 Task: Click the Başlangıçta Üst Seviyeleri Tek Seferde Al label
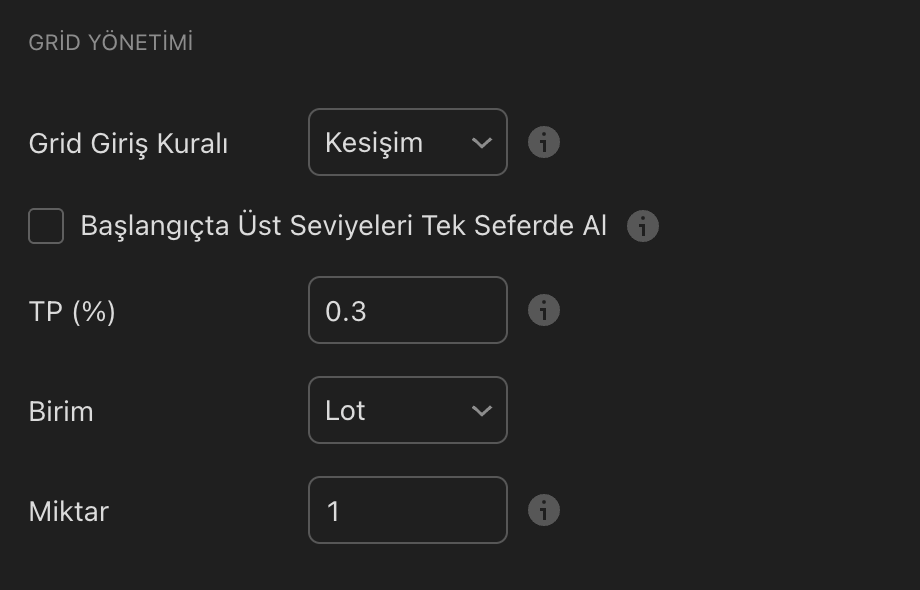[x=343, y=226]
